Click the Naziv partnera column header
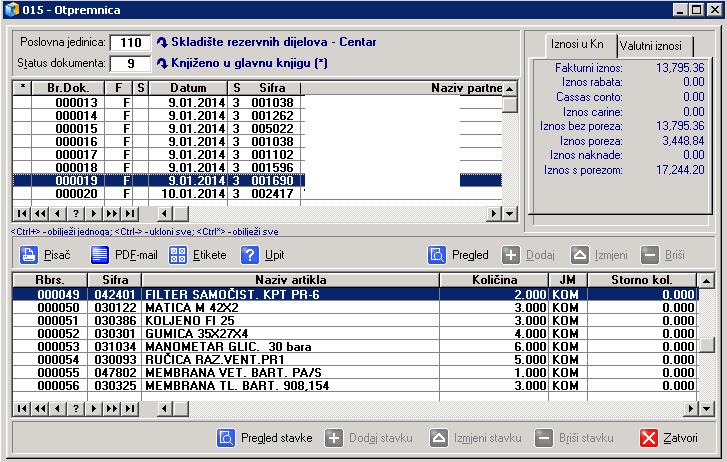This screenshot has height=462, width=727. click(402, 88)
